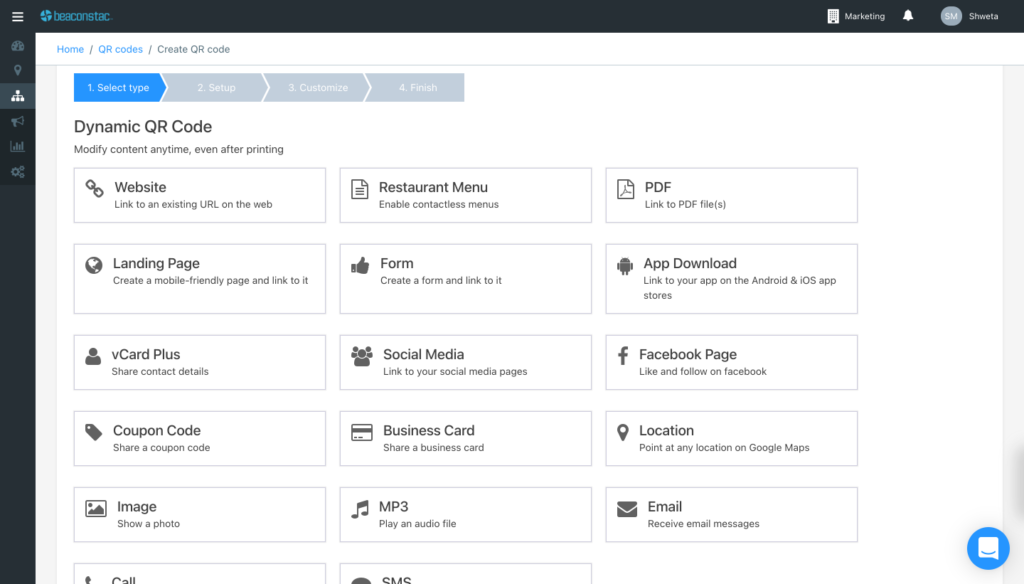Image resolution: width=1024 pixels, height=584 pixels.
Task: Click the Email envelope icon
Action: tap(627, 508)
